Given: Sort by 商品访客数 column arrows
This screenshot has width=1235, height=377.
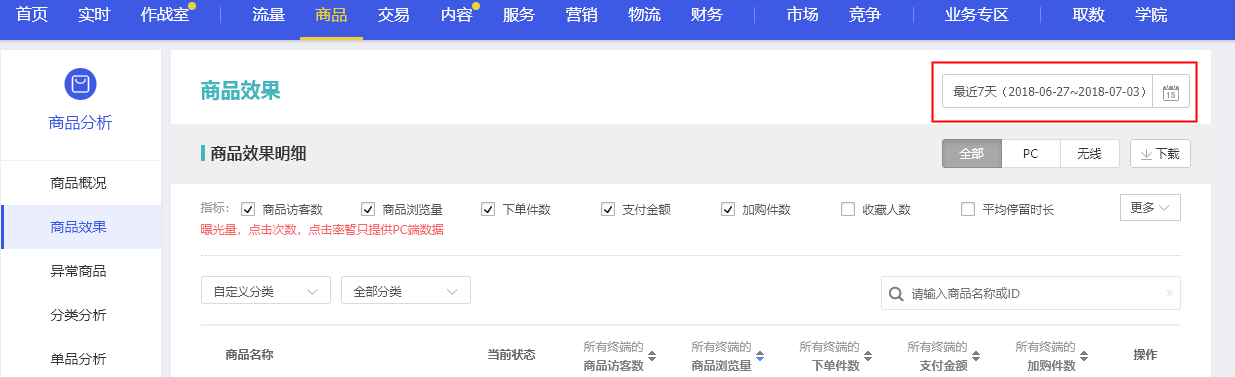Looking at the screenshot, I should pos(652,356).
